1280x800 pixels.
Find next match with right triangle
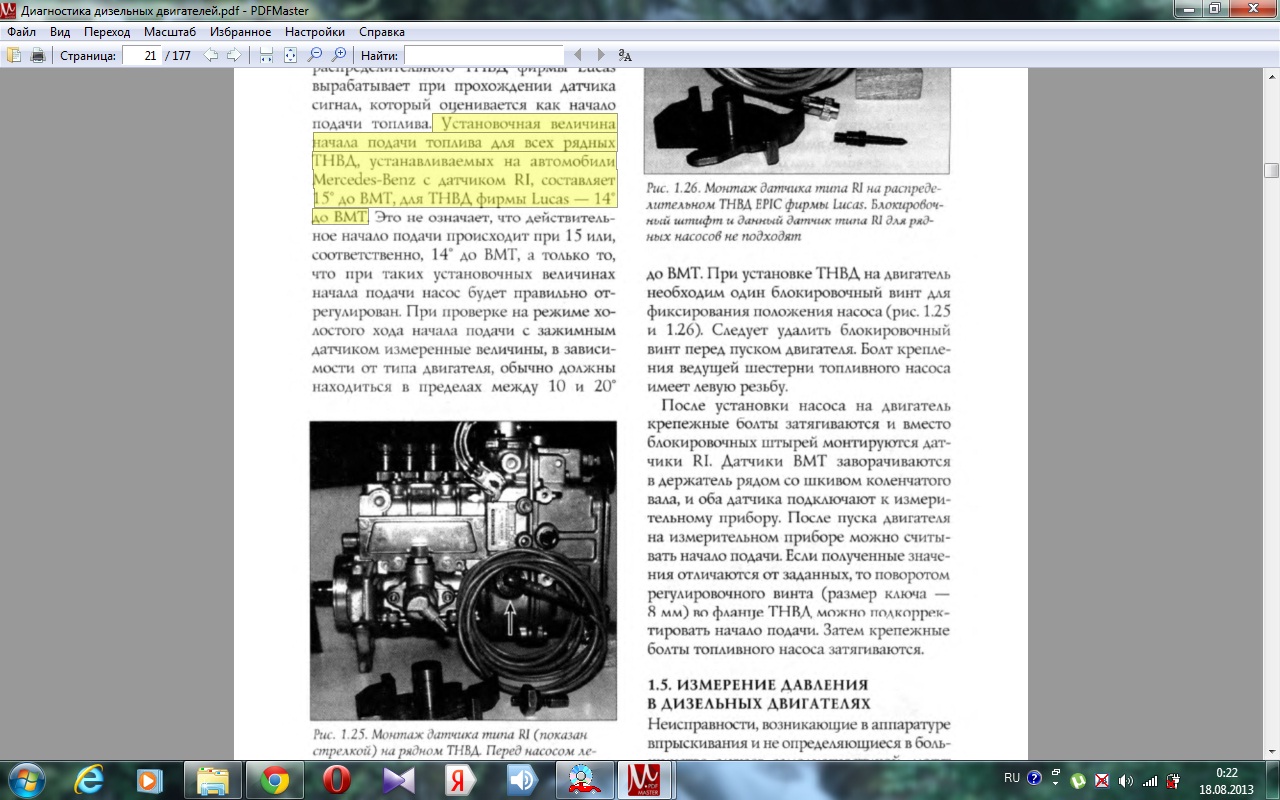pos(601,55)
